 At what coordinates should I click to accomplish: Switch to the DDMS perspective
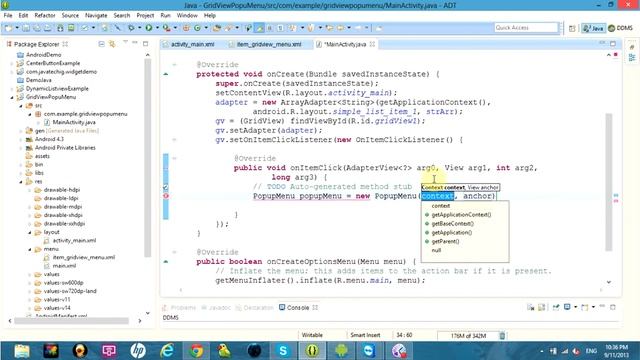click(x=620, y=28)
